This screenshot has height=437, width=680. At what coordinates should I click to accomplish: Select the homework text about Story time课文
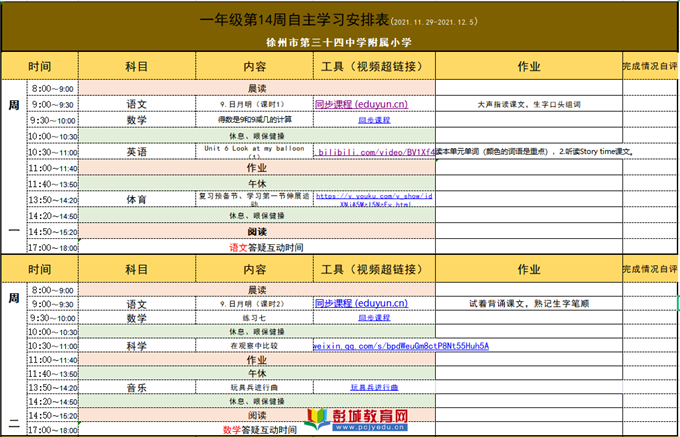[535, 152]
